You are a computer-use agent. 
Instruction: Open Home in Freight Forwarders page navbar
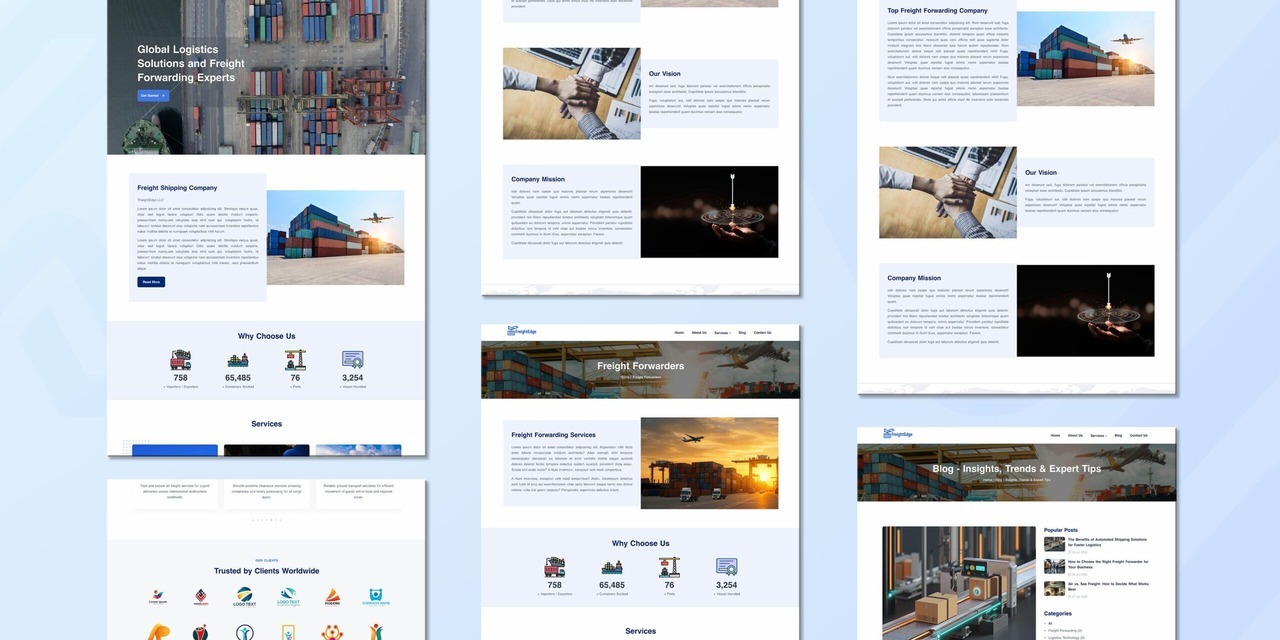click(x=679, y=332)
